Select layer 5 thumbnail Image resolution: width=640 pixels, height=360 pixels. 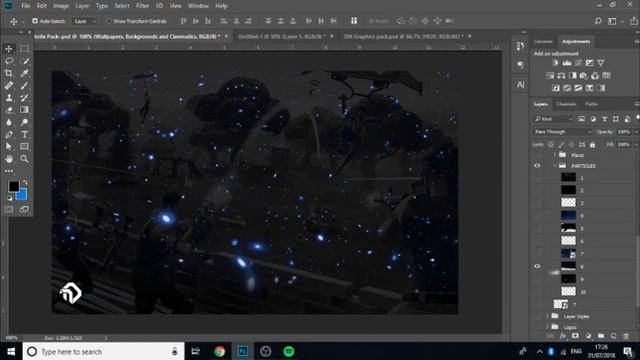click(568, 228)
